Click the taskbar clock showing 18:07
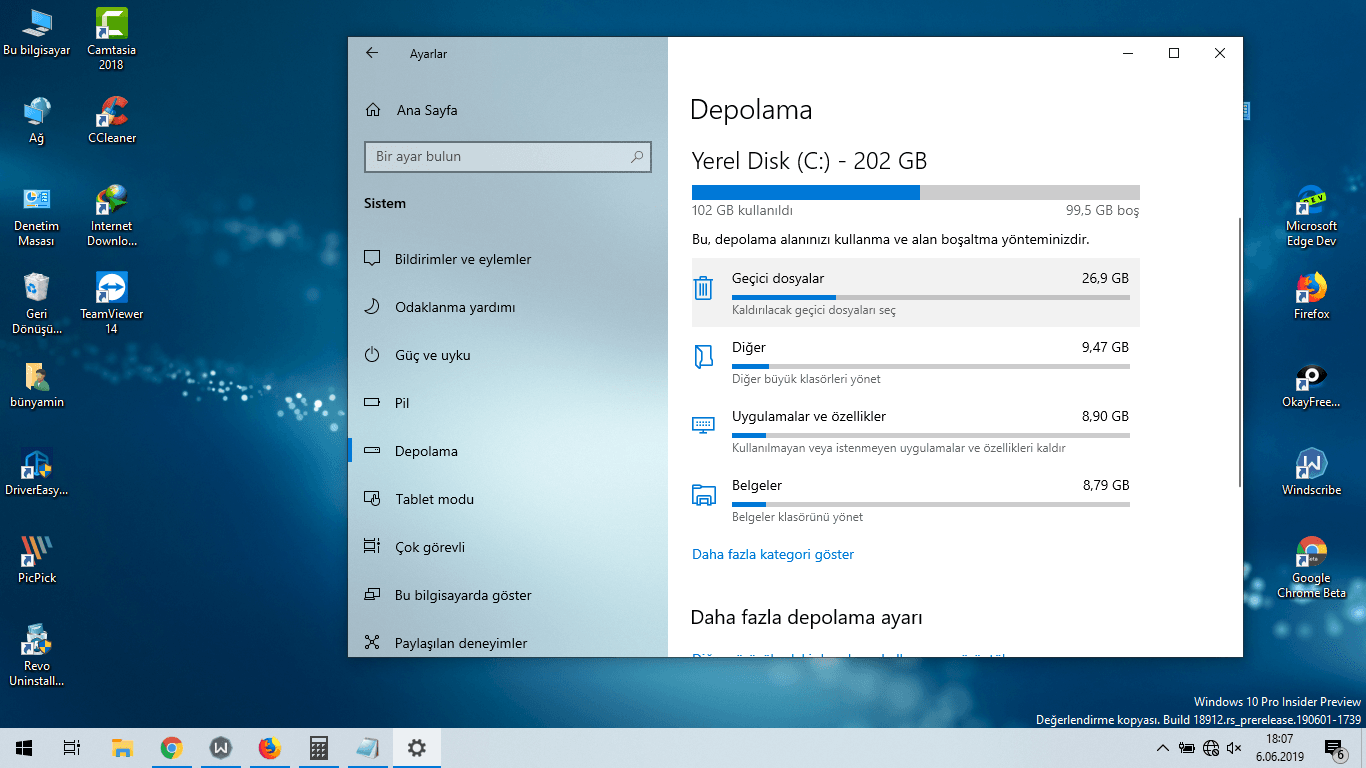This screenshot has width=1366, height=768. (1280, 748)
